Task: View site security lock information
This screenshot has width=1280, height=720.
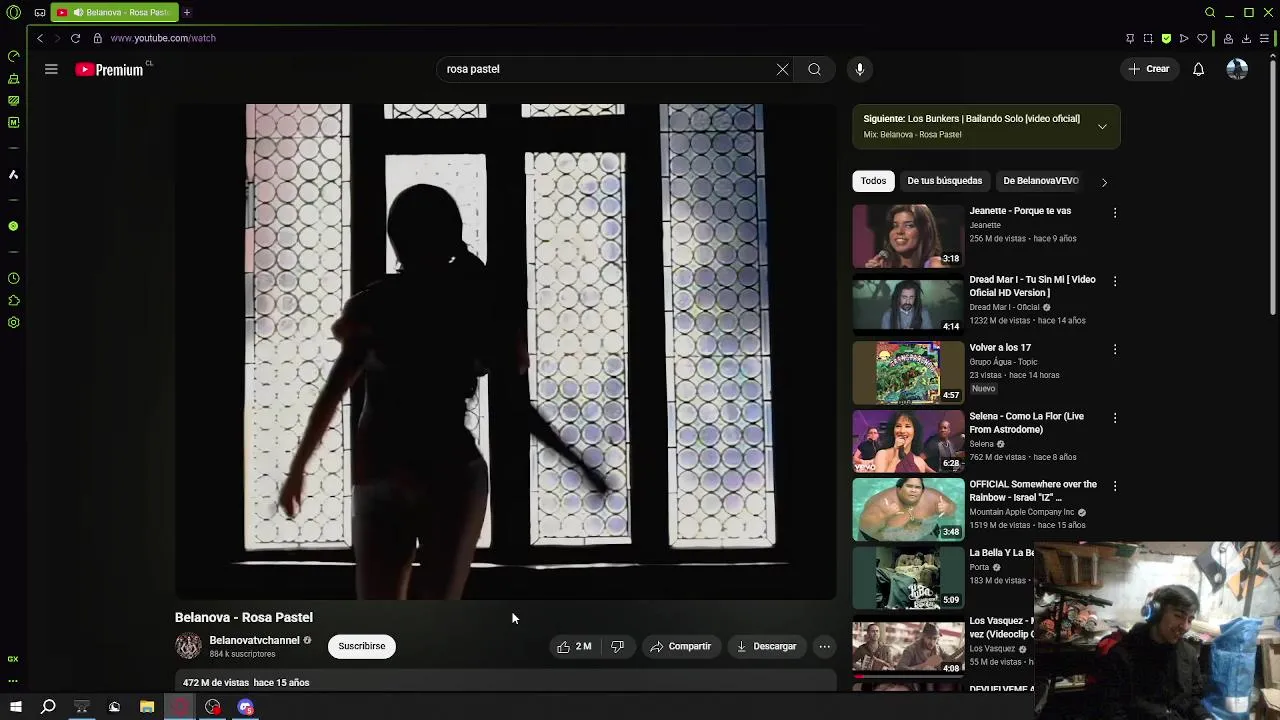Action: tap(97, 38)
